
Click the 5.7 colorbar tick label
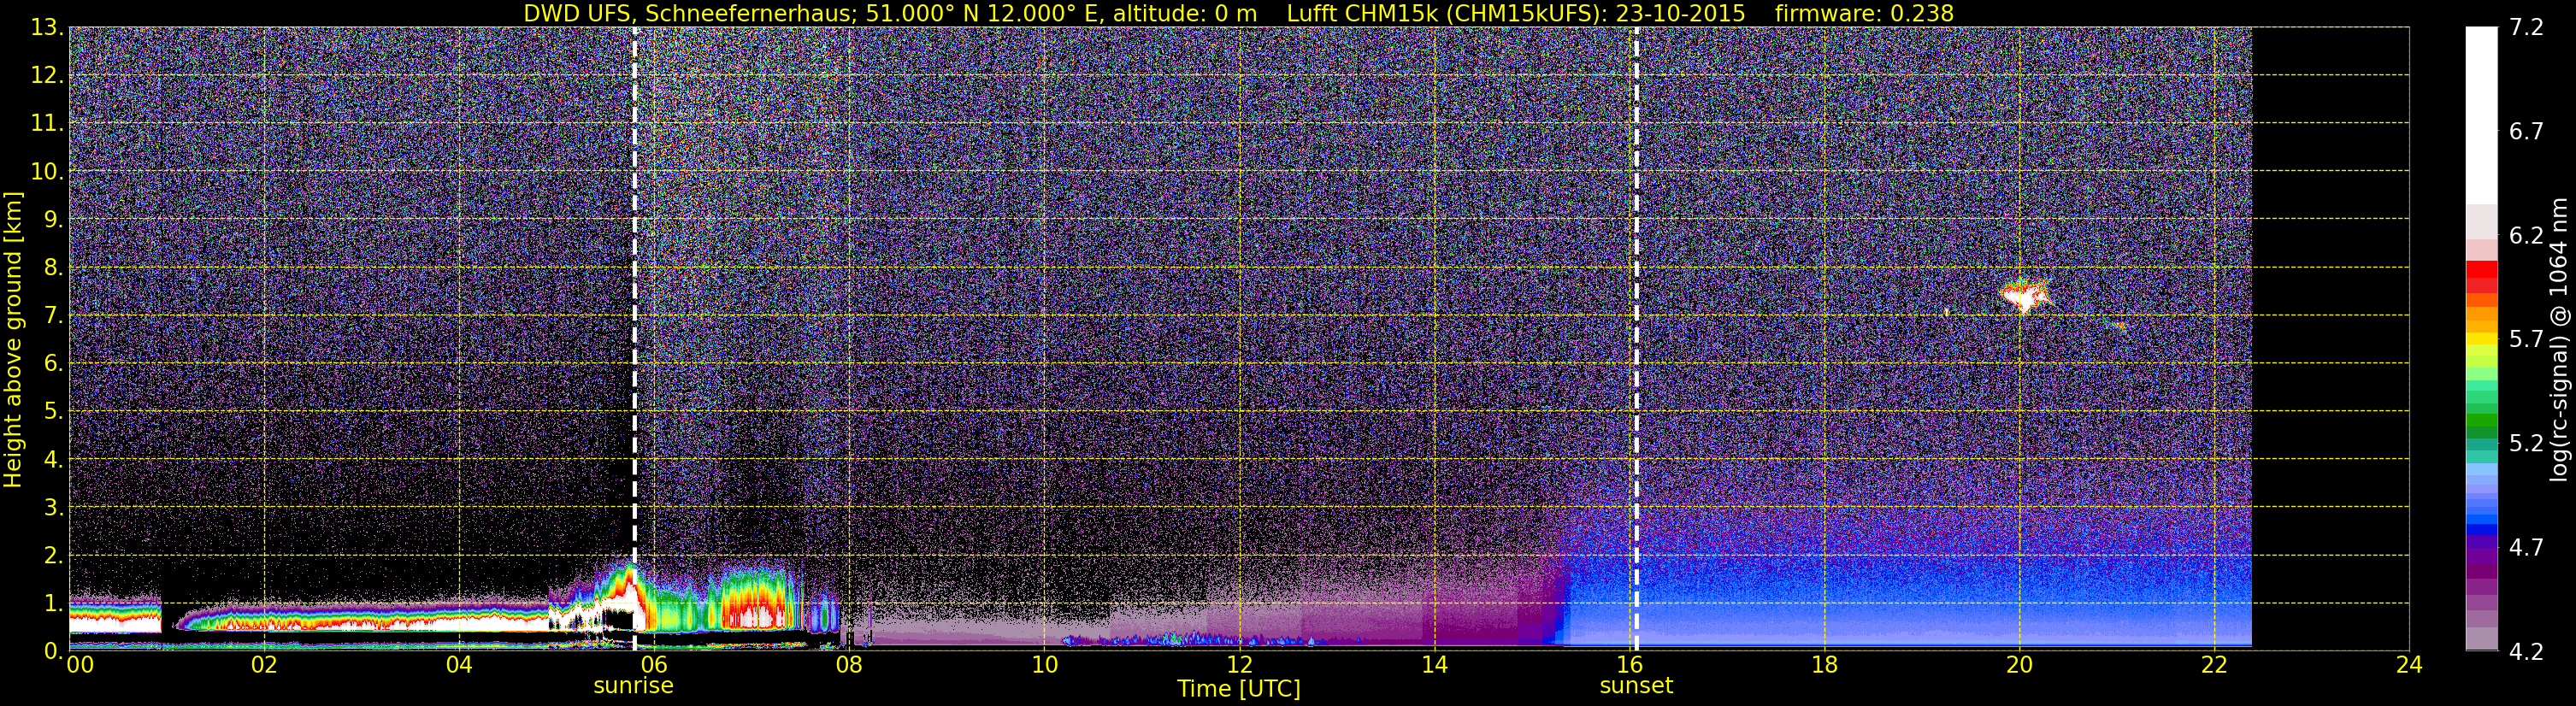point(2526,339)
